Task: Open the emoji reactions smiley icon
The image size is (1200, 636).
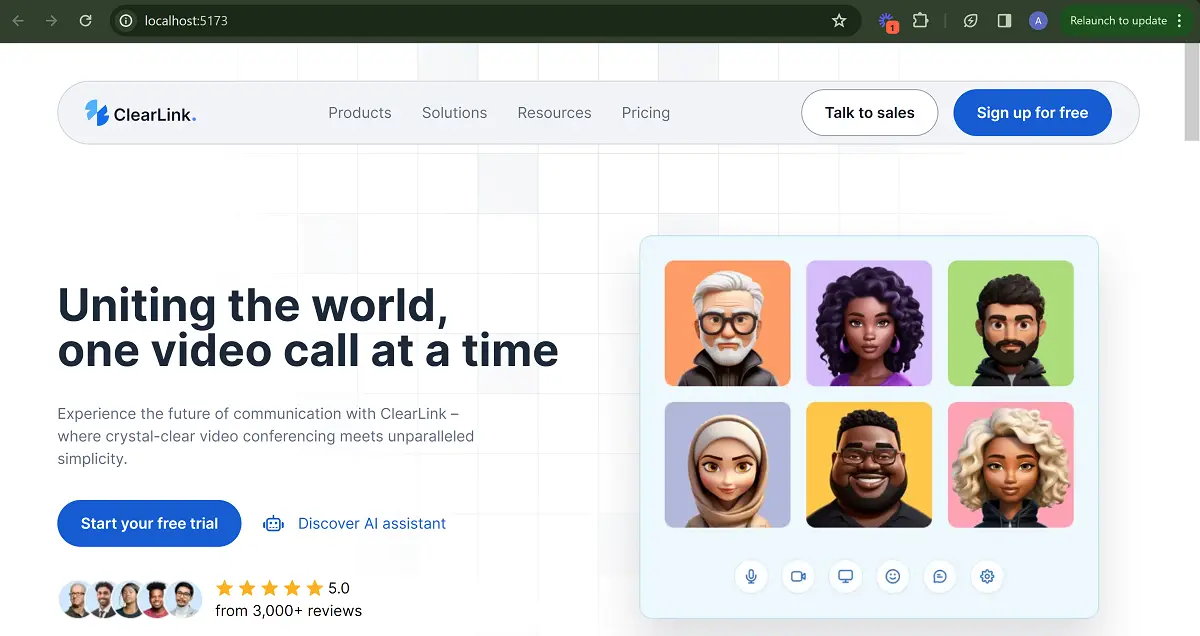Action: (x=893, y=576)
